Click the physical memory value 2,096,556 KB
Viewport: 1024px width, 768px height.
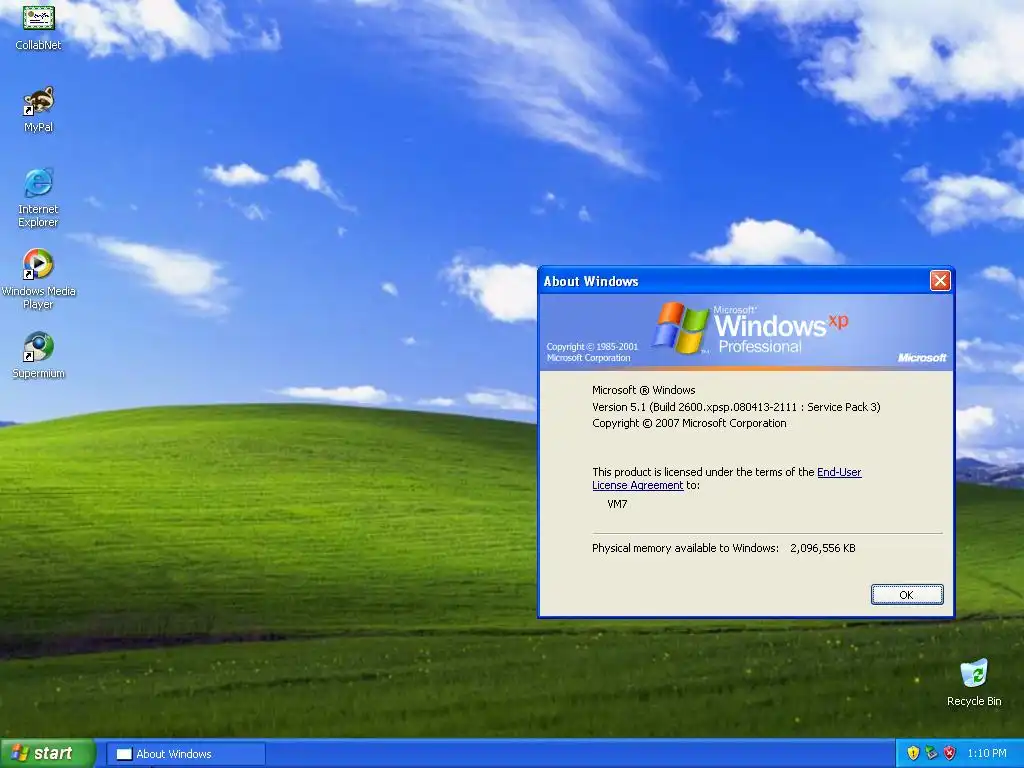[823, 548]
